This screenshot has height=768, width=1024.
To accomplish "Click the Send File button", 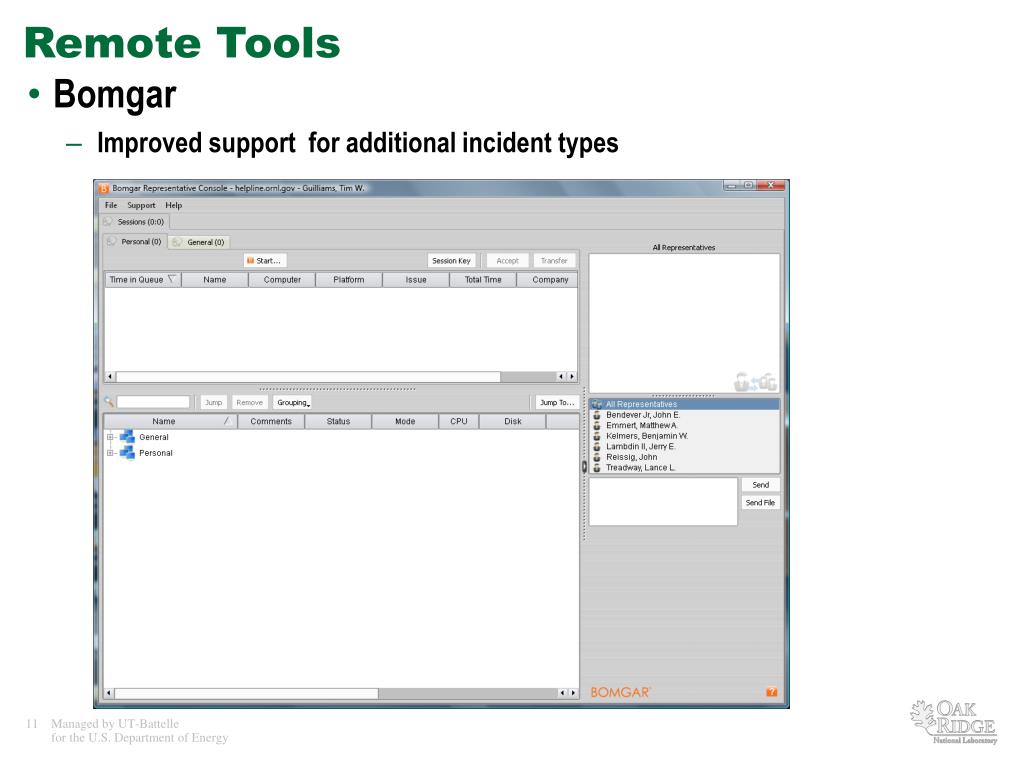I will (761, 503).
